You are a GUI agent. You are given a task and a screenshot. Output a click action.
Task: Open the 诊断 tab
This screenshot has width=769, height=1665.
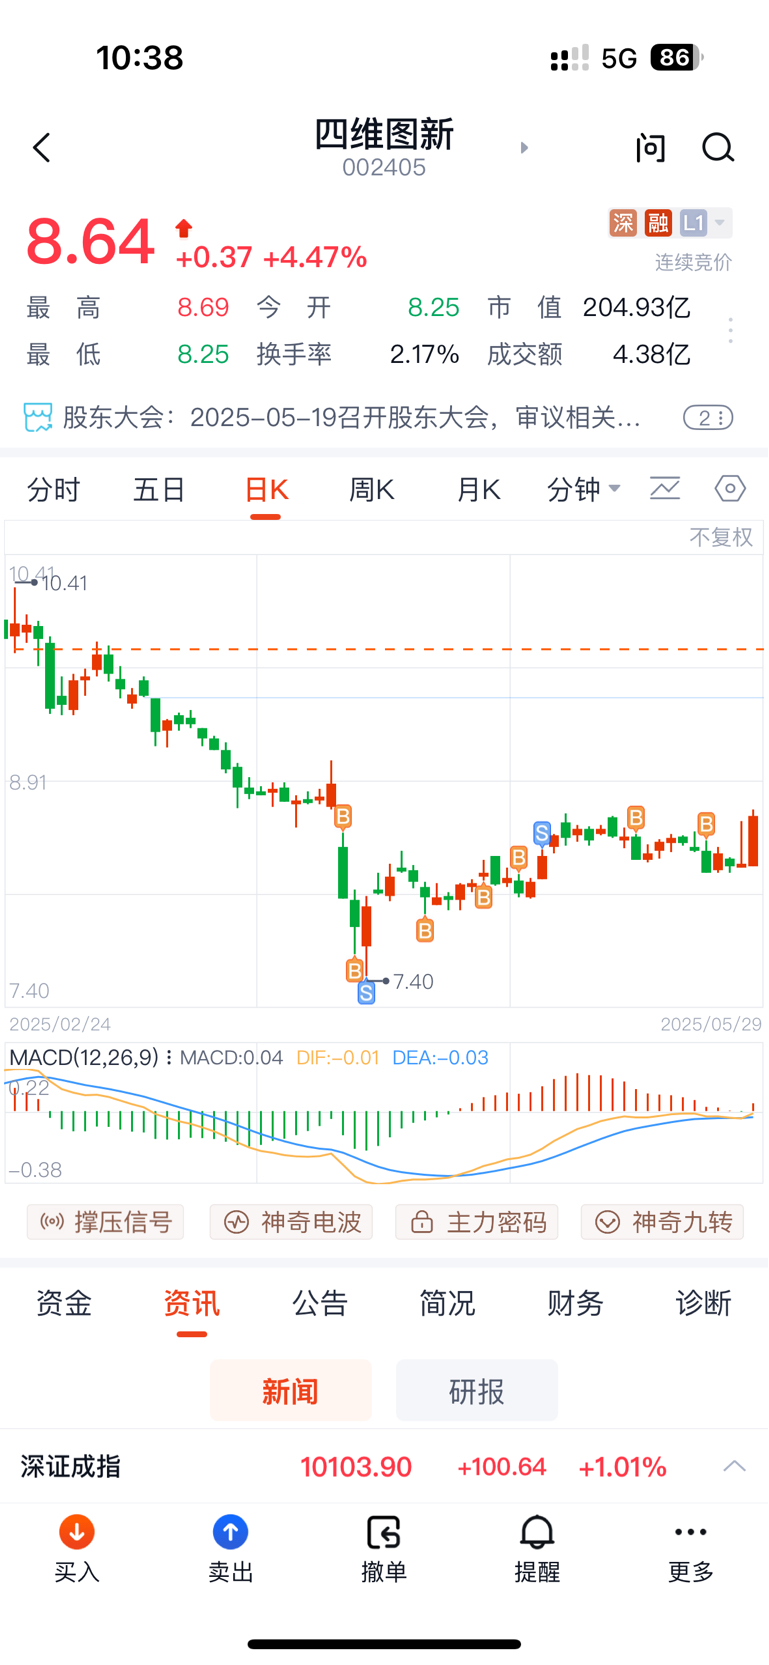[704, 1303]
